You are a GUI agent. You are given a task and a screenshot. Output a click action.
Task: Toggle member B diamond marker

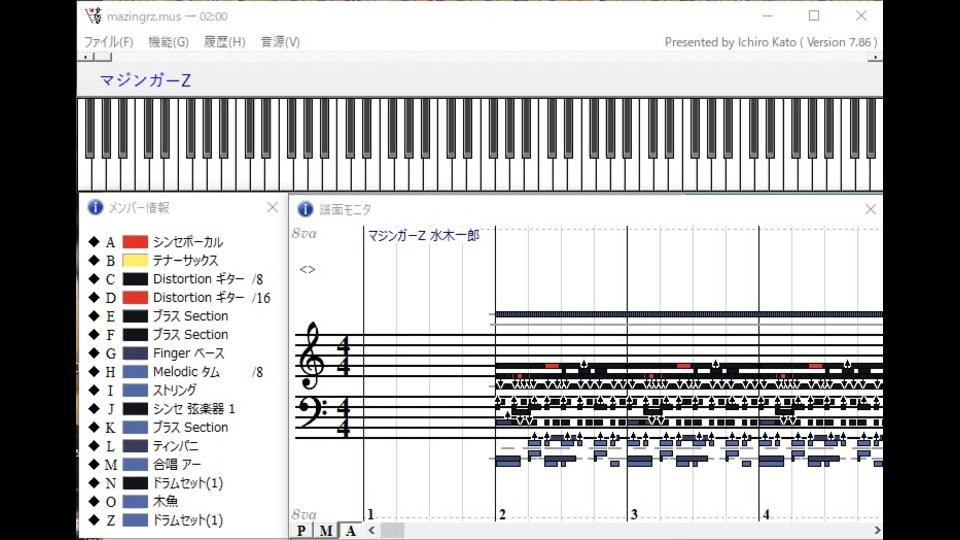[94, 260]
